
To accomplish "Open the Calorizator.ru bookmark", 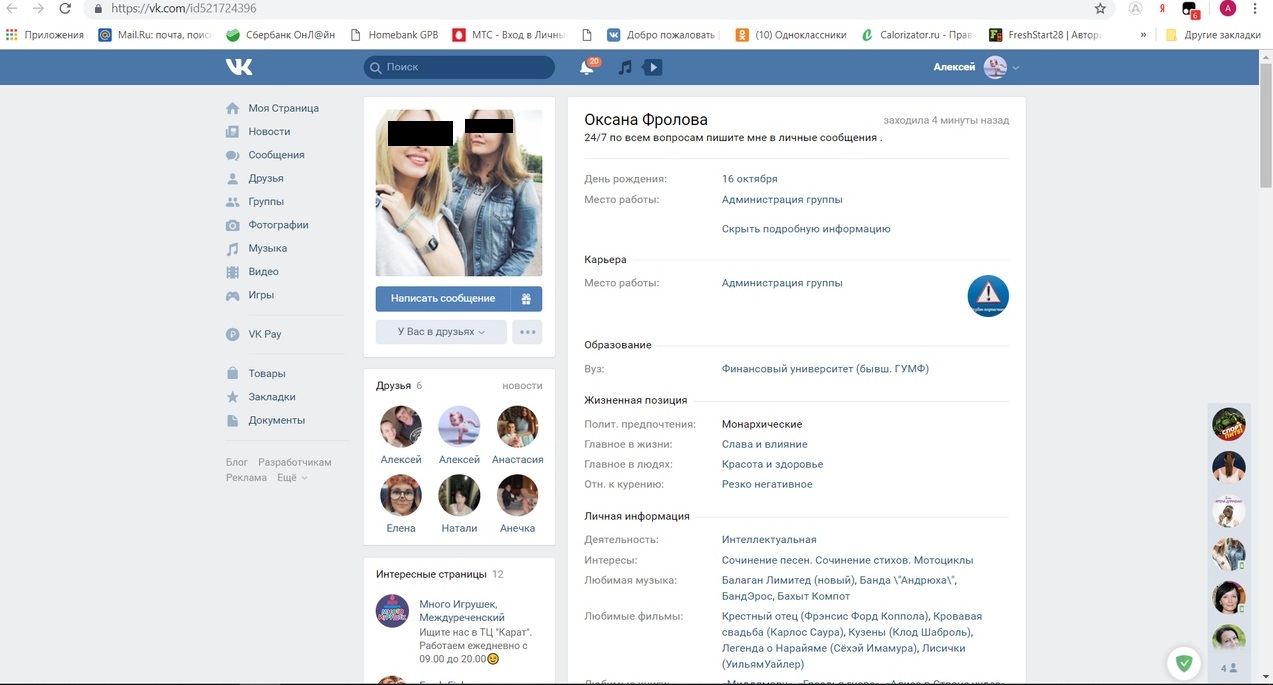I will (x=918, y=35).
